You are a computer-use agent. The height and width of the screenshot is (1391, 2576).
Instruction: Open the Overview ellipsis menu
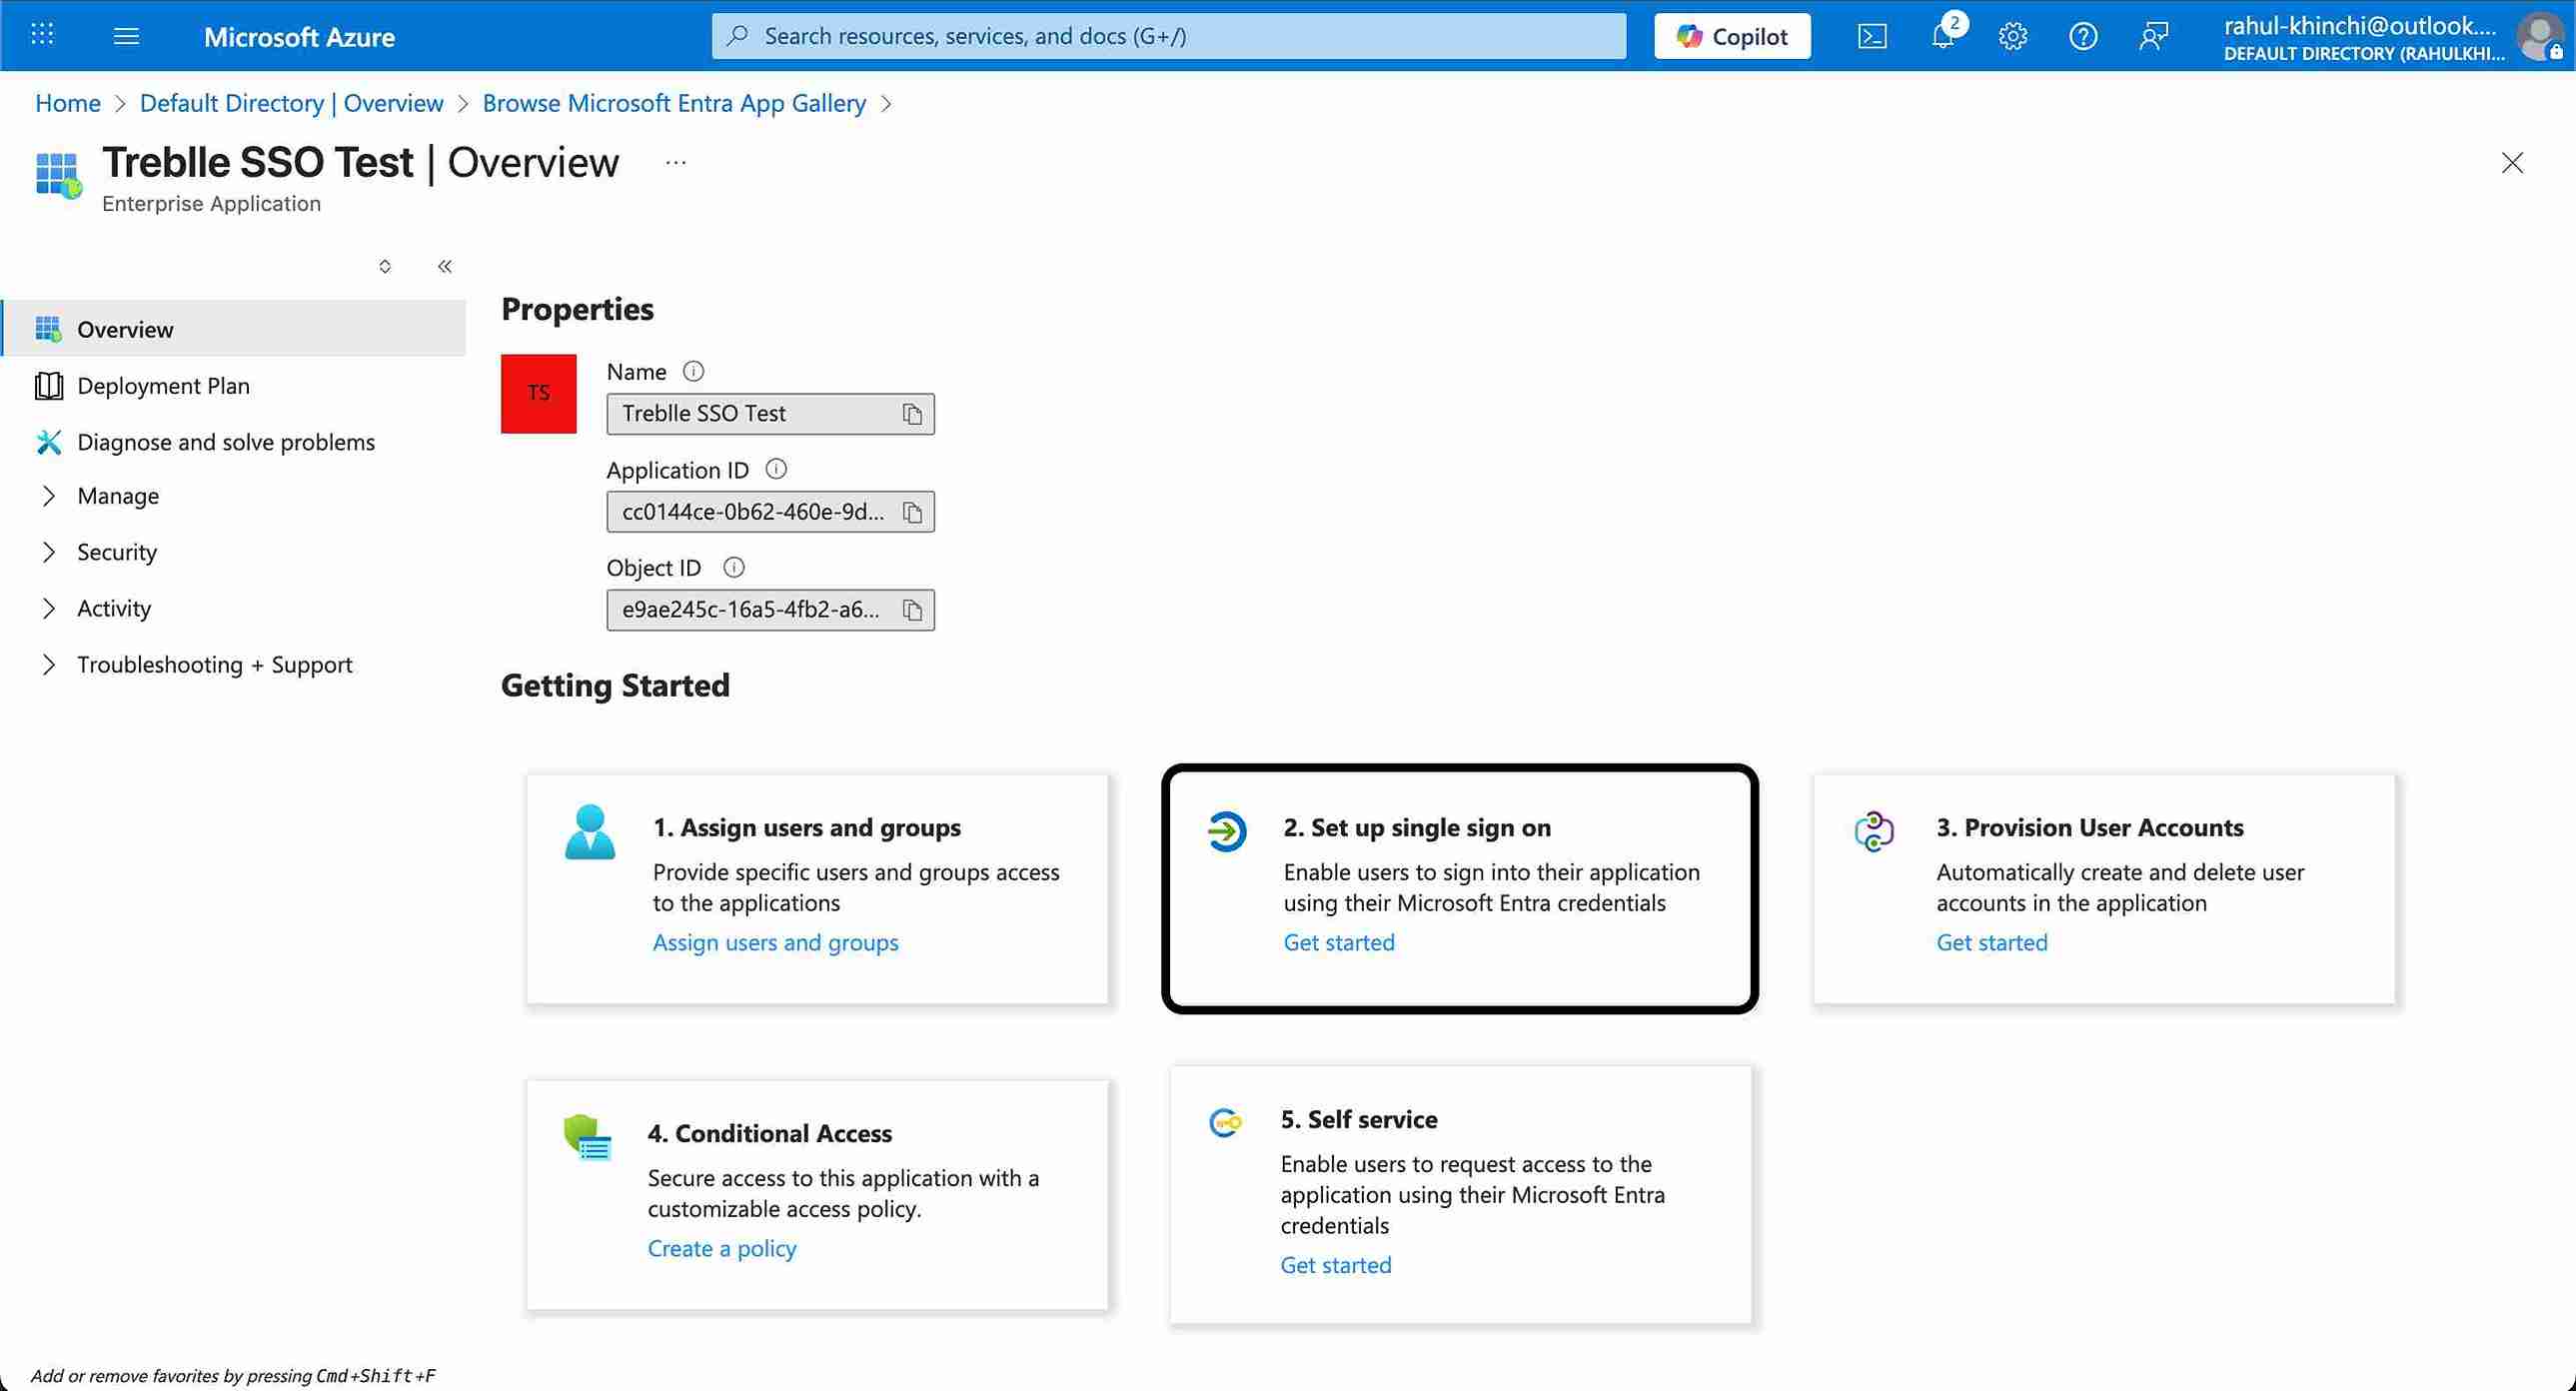coord(675,162)
